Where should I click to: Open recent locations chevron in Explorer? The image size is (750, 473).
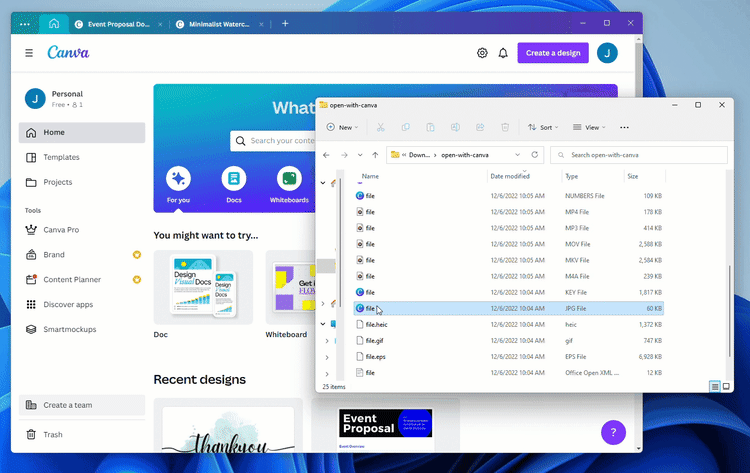coord(360,155)
